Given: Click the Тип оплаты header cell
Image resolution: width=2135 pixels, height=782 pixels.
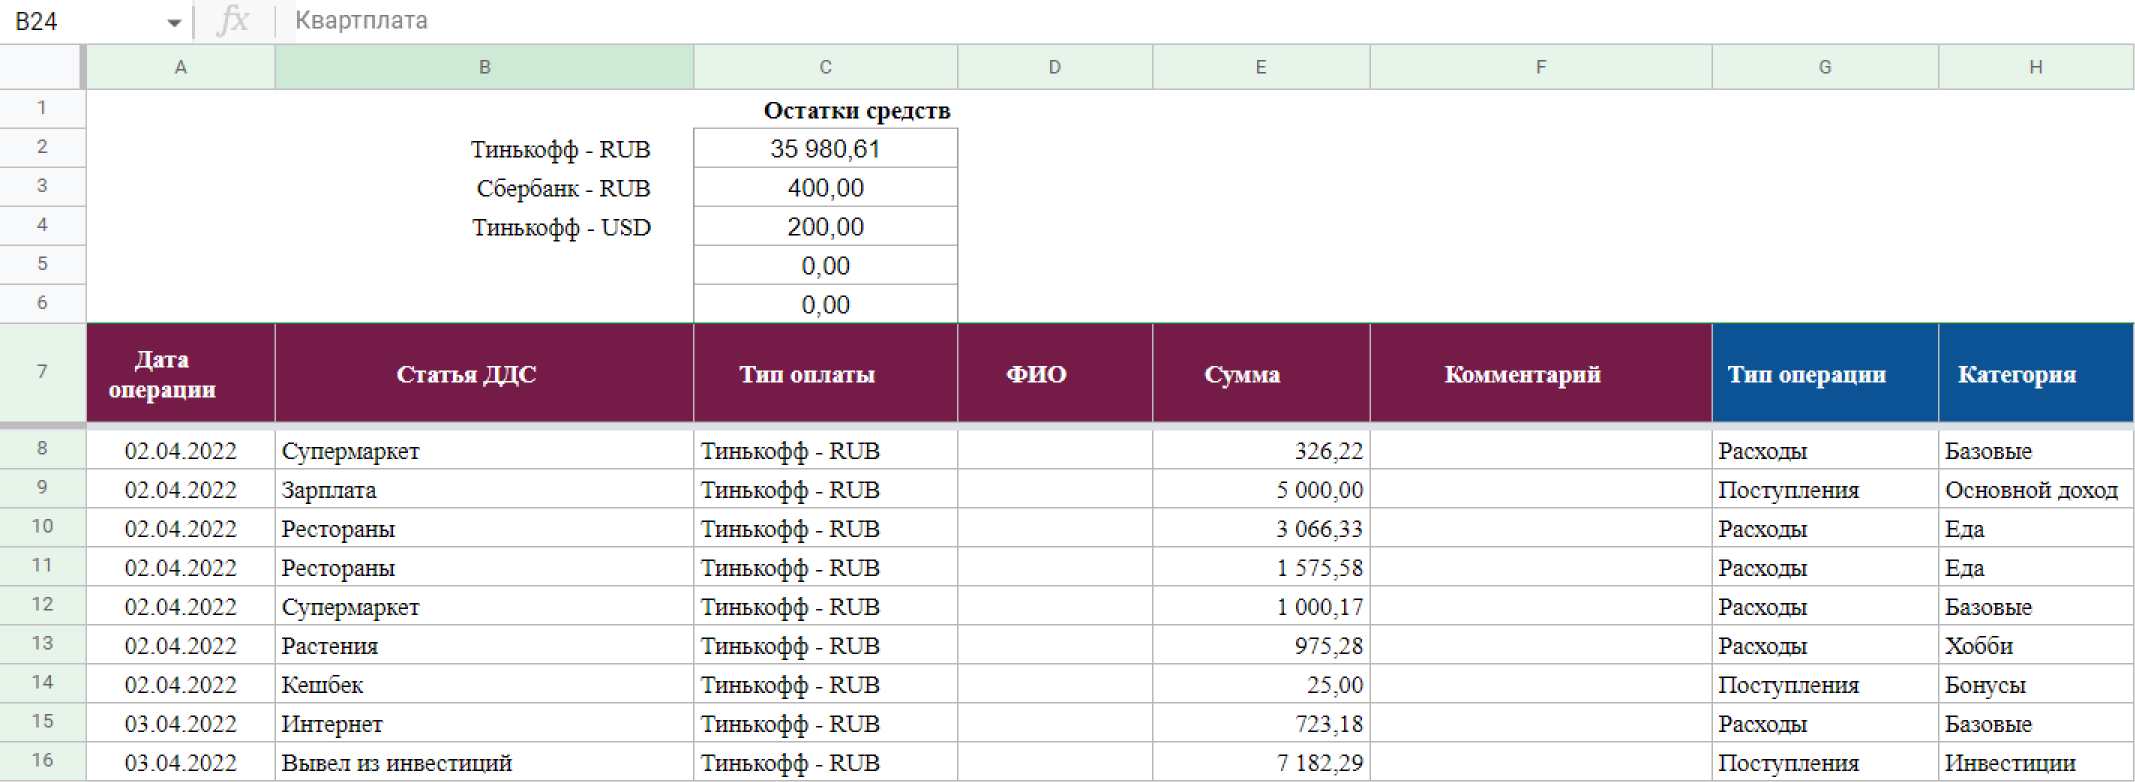Looking at the screenshot, I should click(x=825, y=373).
